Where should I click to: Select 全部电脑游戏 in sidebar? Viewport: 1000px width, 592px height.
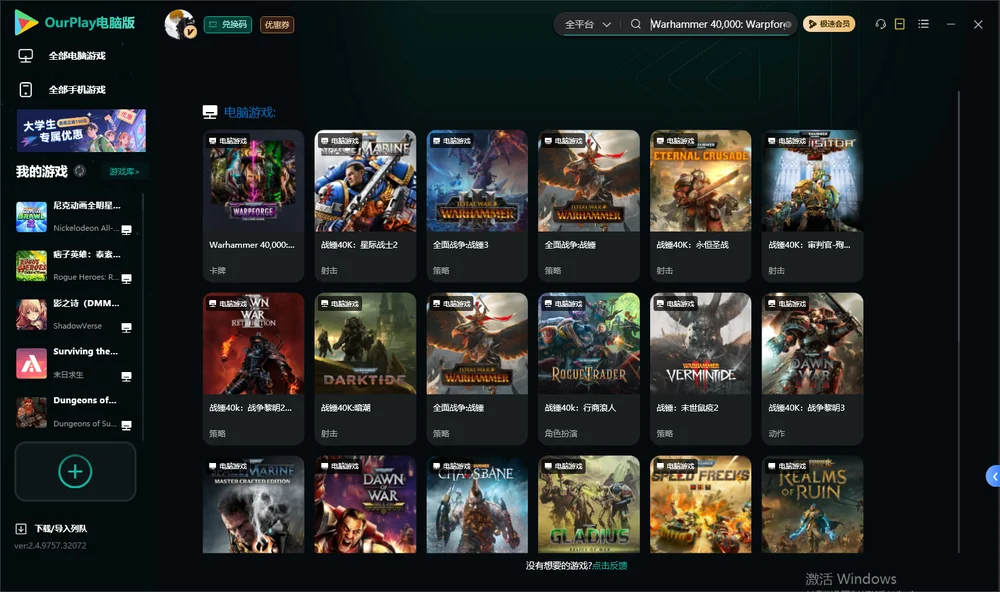coord(77,56)
